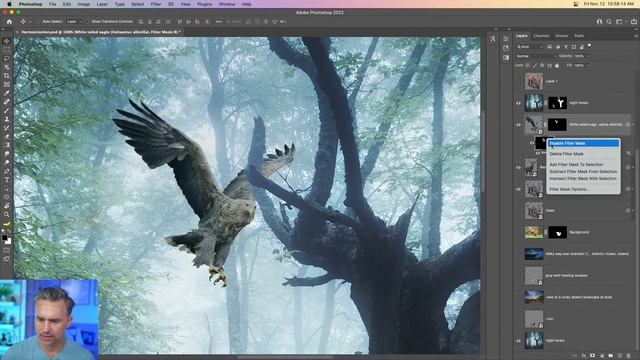Open the Filter menu in menu bar
640x360 pixels.
pyautogui.click(x=156, y=4)
